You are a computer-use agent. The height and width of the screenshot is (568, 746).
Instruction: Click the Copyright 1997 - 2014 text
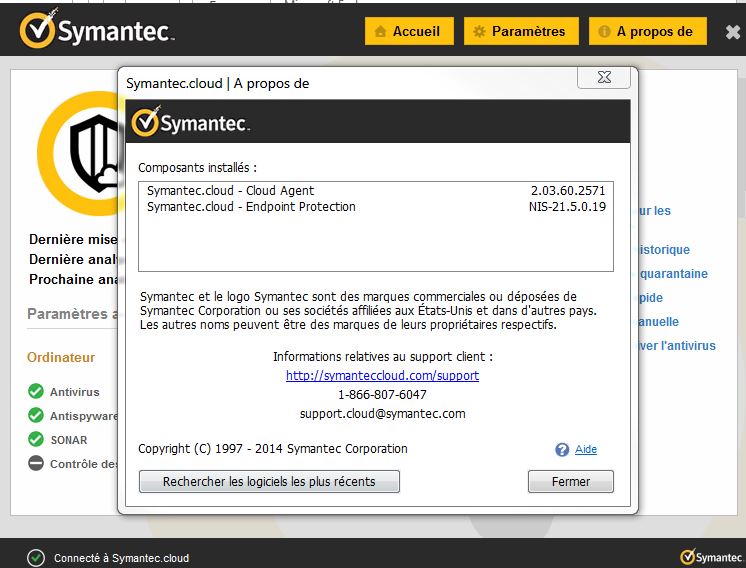[x=273, y=449]
